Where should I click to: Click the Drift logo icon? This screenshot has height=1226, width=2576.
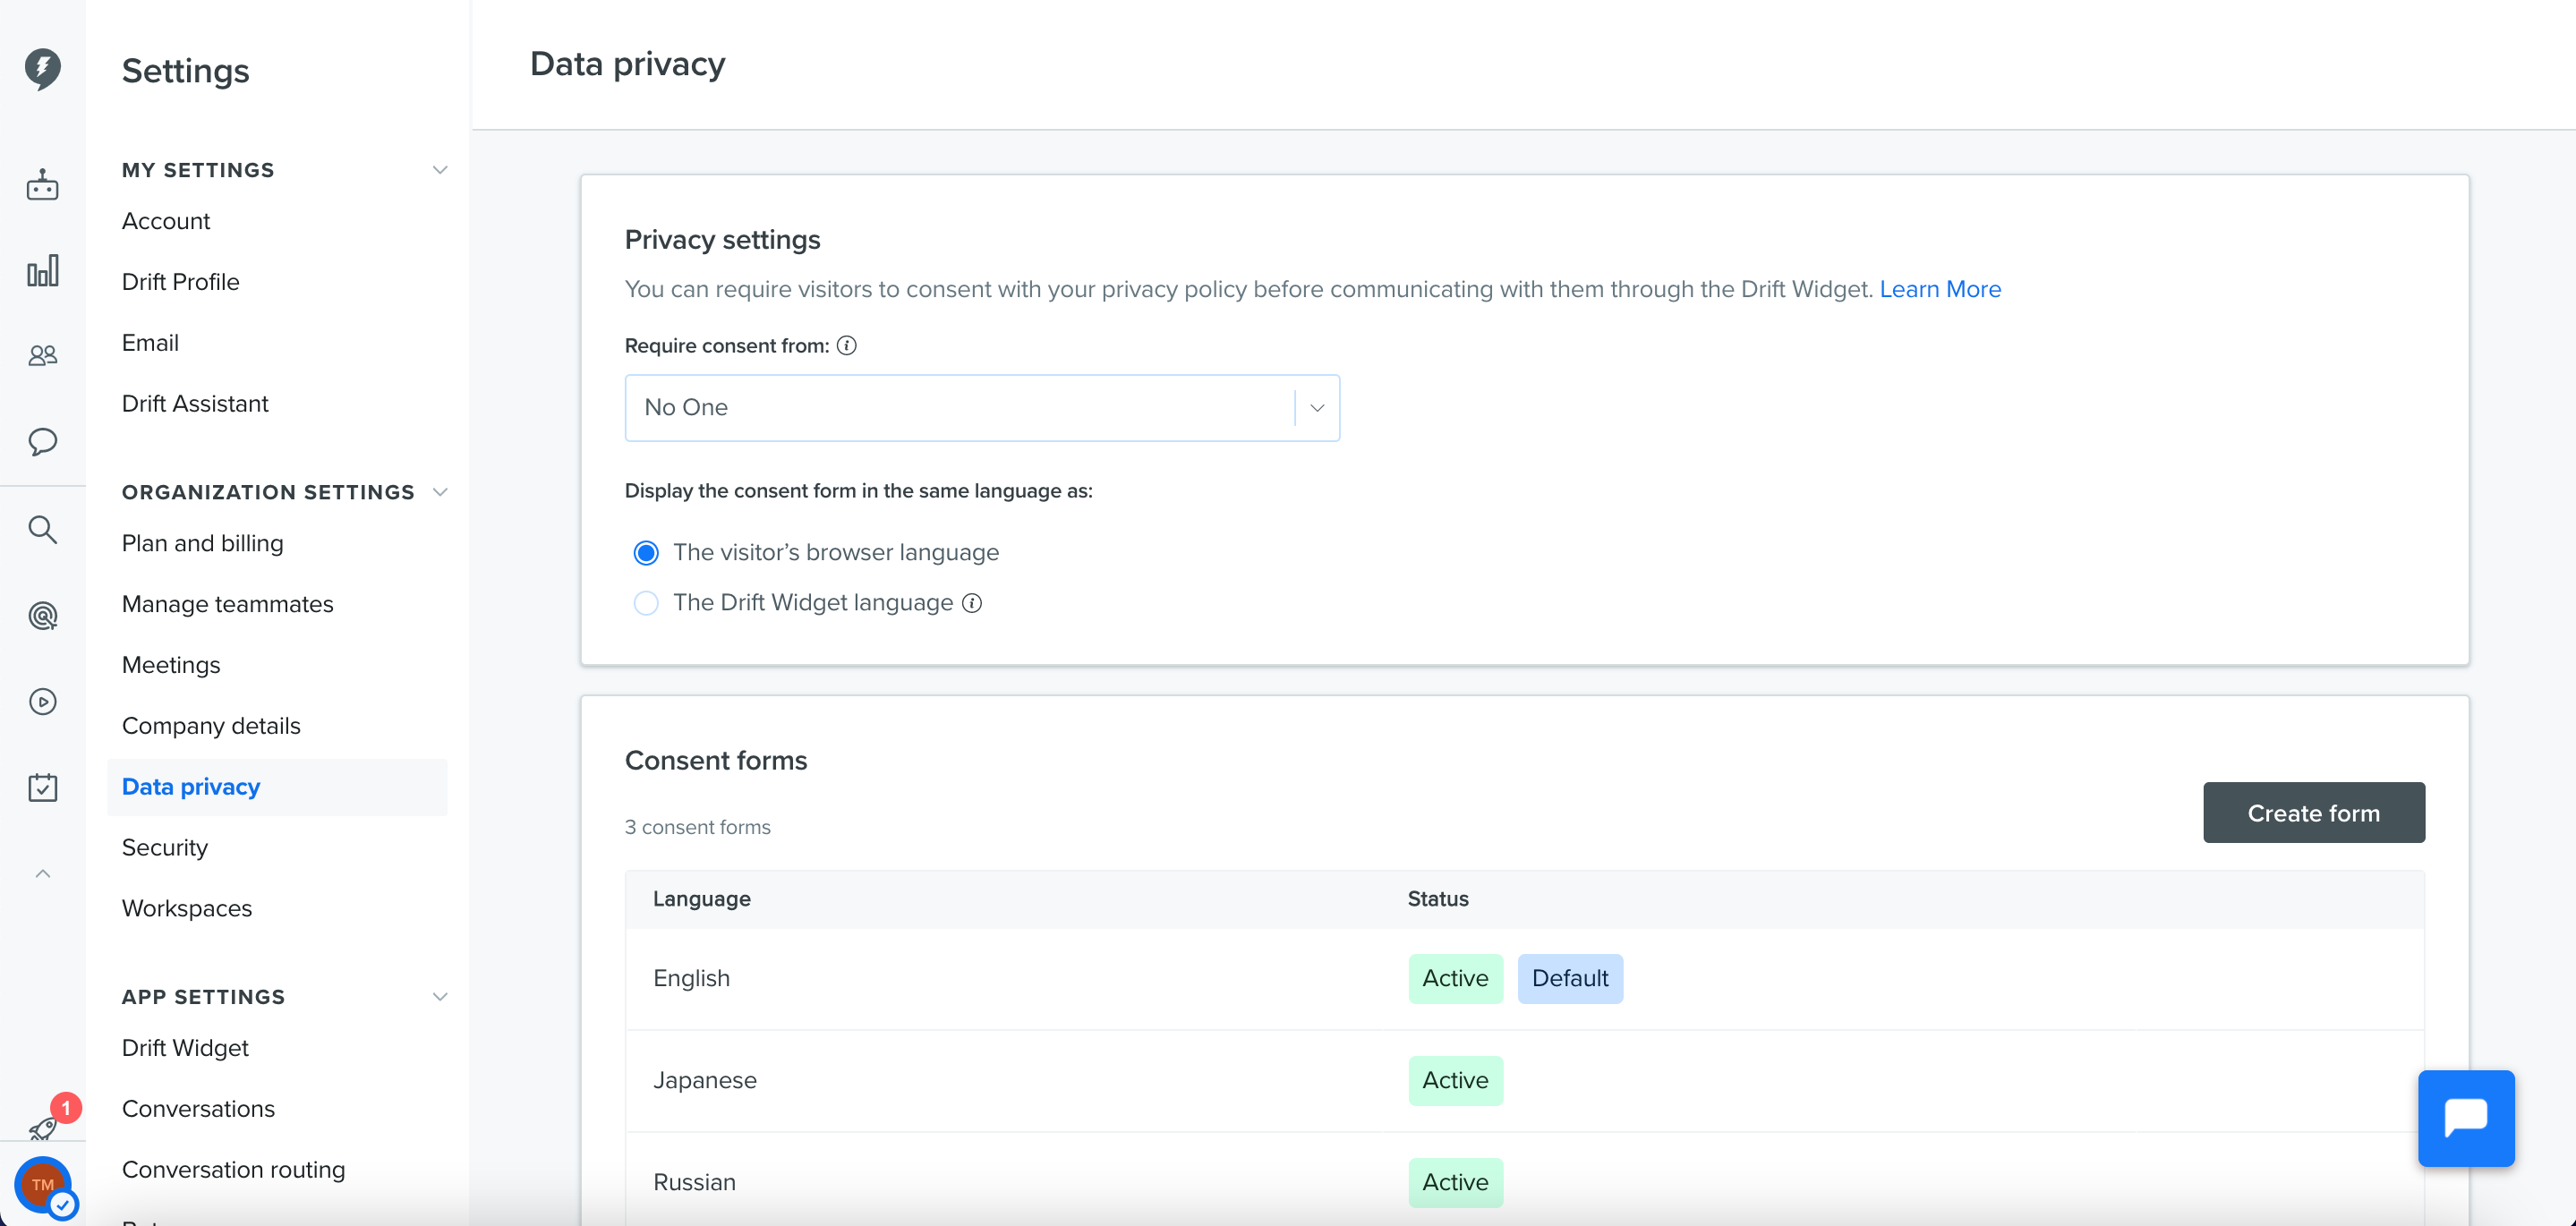(x=42, y=69)
